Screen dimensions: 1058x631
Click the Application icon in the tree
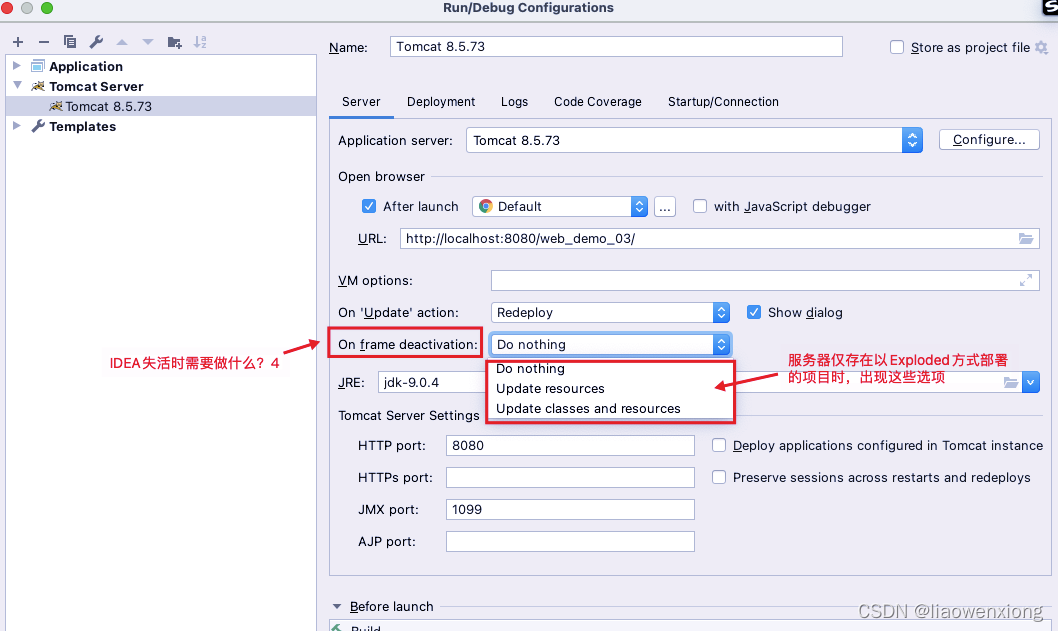coord(38,66)
